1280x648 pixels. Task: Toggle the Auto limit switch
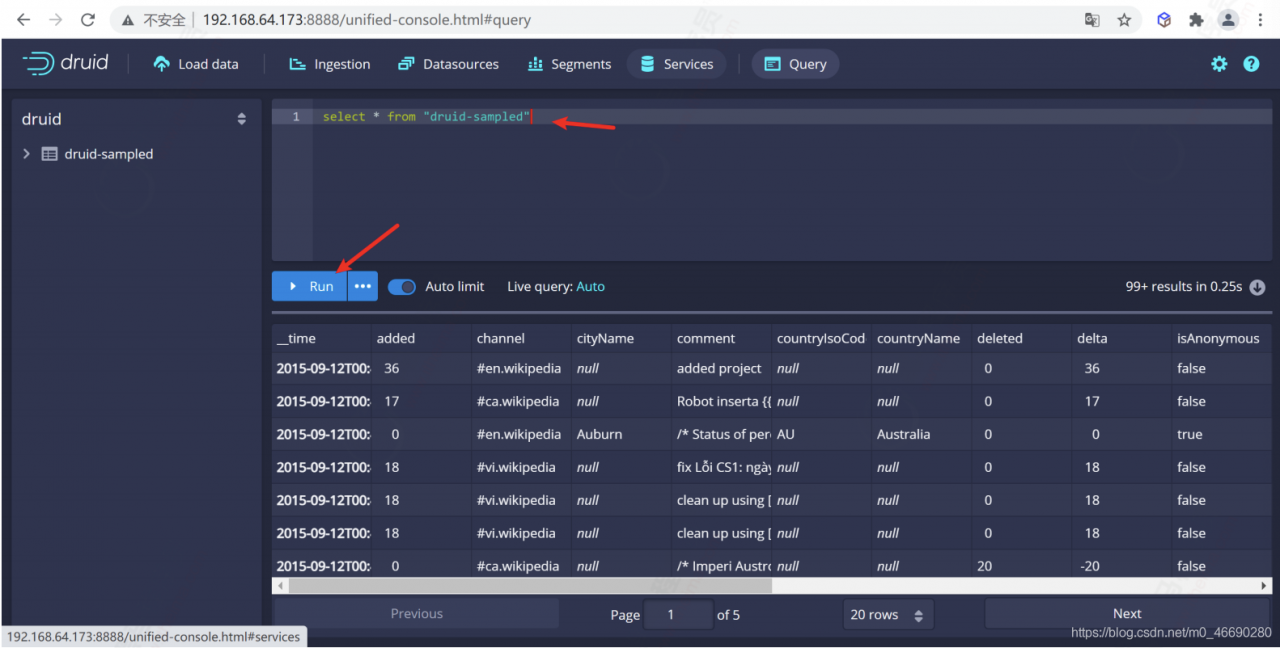coord(402,287)
